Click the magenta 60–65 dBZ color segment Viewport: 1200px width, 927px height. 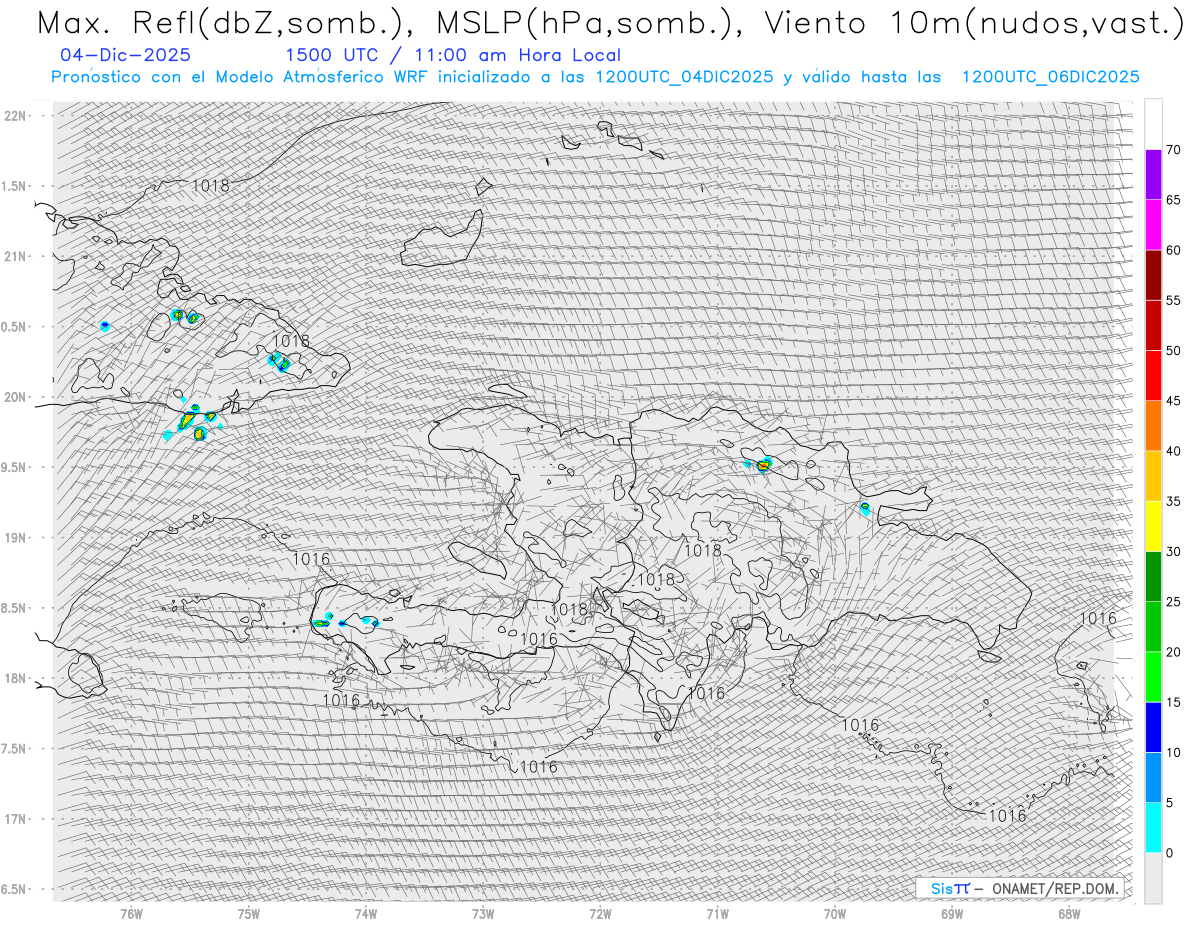(1153, 225)
